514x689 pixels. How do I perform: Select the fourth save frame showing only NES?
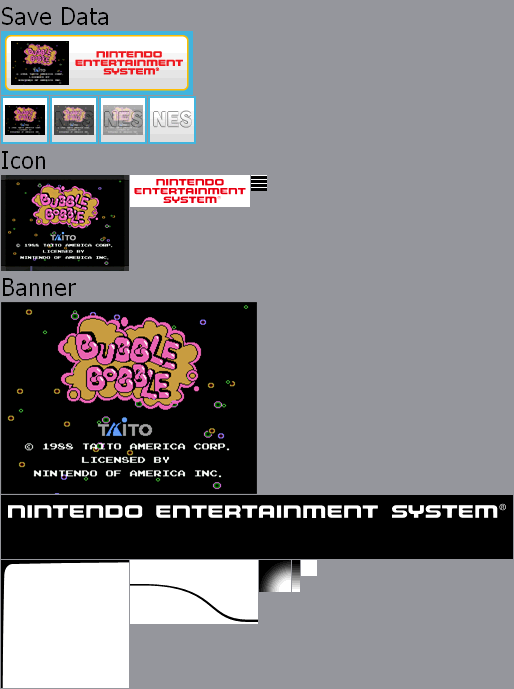172,120
